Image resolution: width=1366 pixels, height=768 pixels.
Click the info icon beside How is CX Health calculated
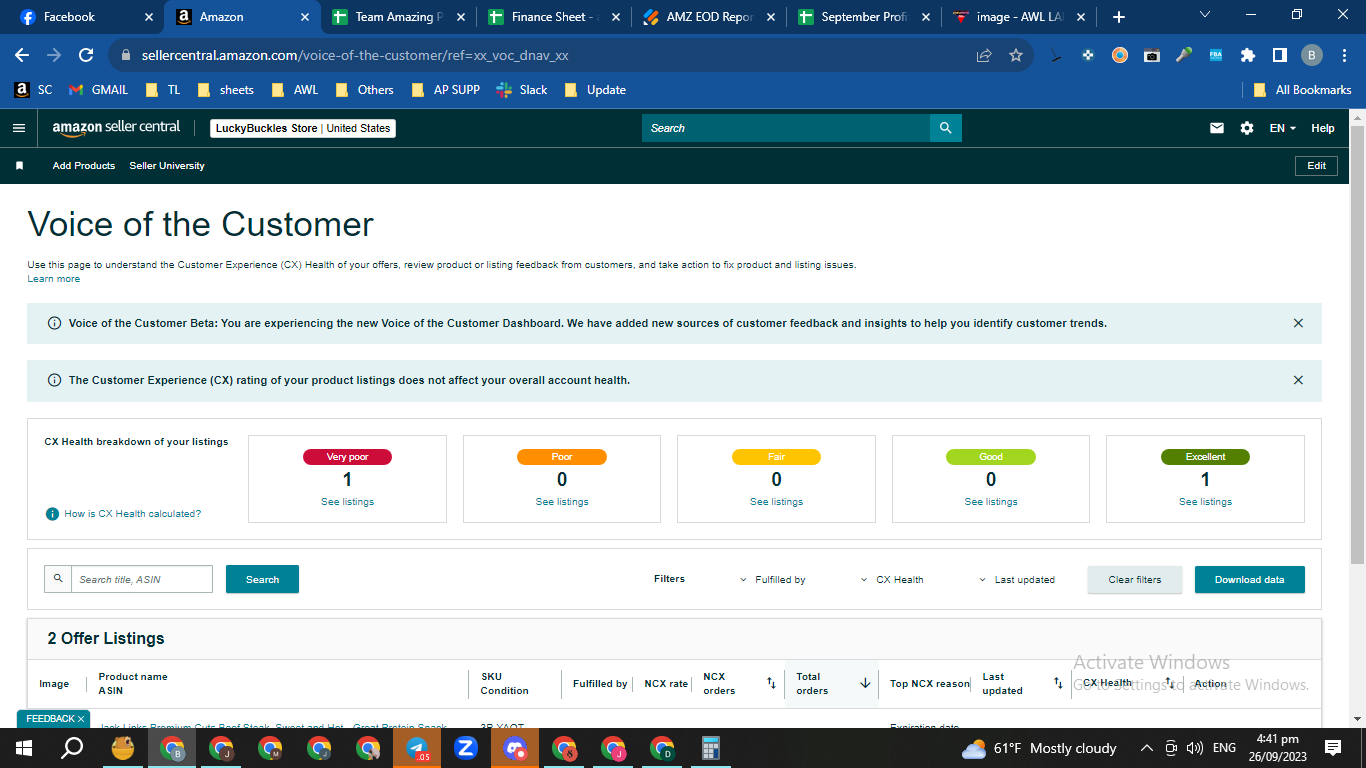point(52,514)
